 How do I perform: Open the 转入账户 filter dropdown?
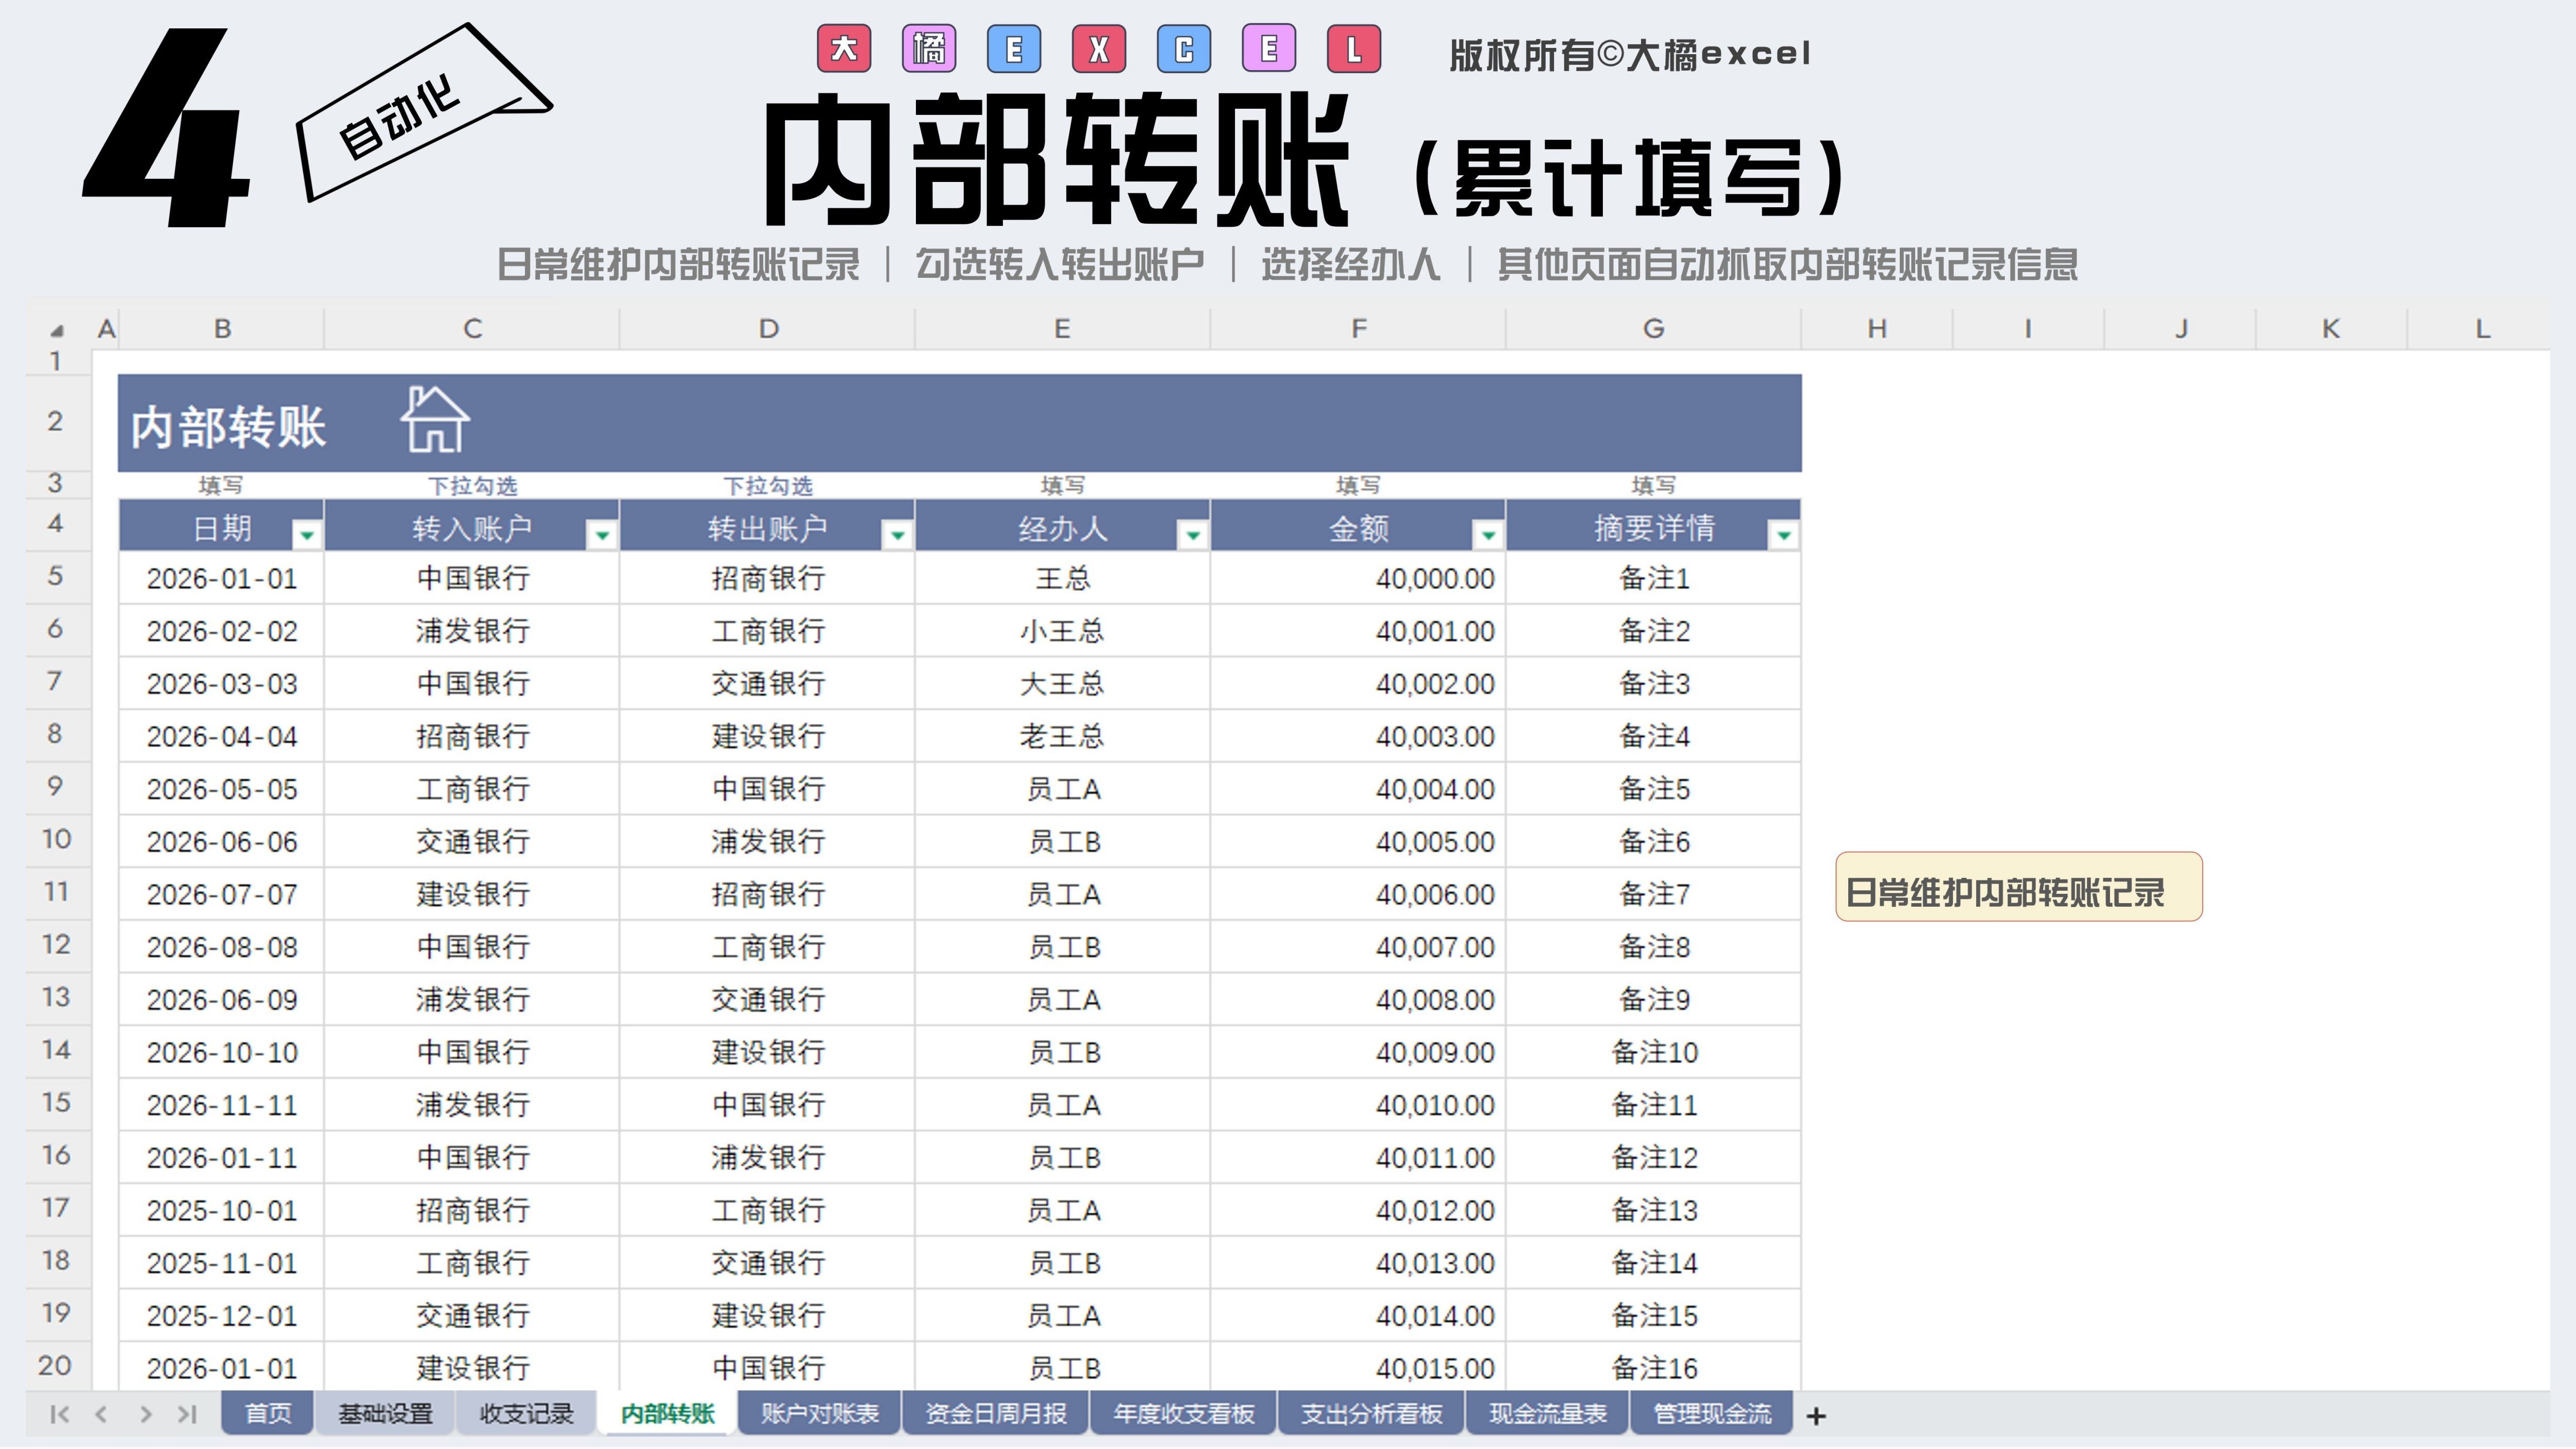click(602, 535)
